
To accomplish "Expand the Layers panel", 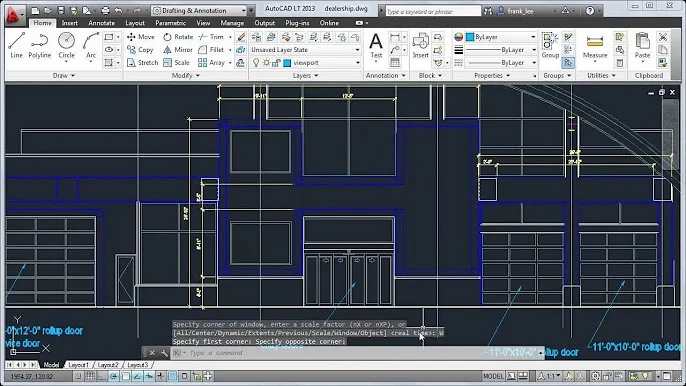I will pos(305,75).
